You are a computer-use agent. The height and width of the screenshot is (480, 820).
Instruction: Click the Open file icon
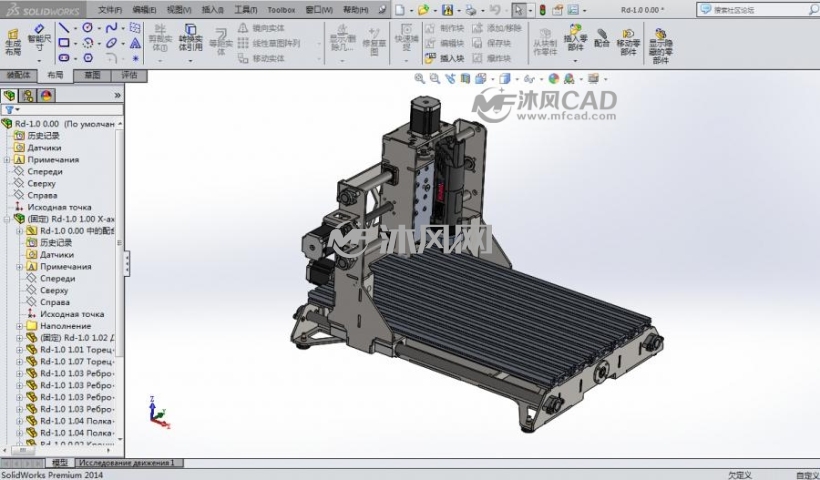[423, 9]
